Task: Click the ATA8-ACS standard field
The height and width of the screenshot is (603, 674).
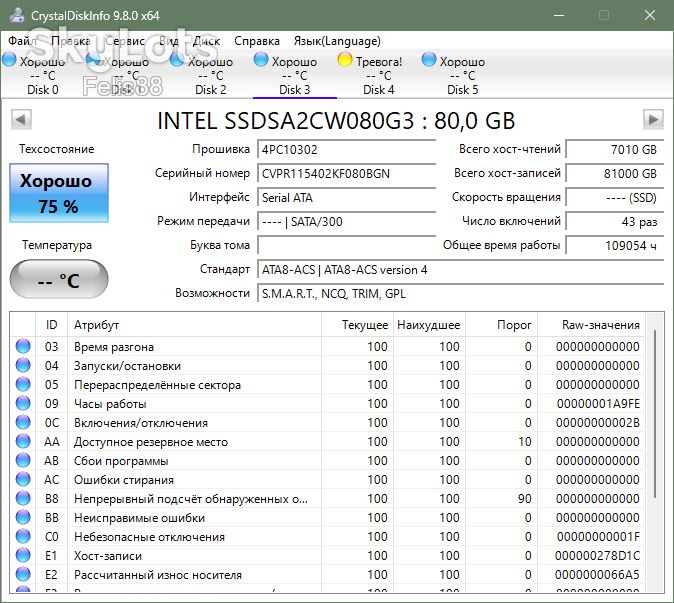Action: click(x=461, y=270)
